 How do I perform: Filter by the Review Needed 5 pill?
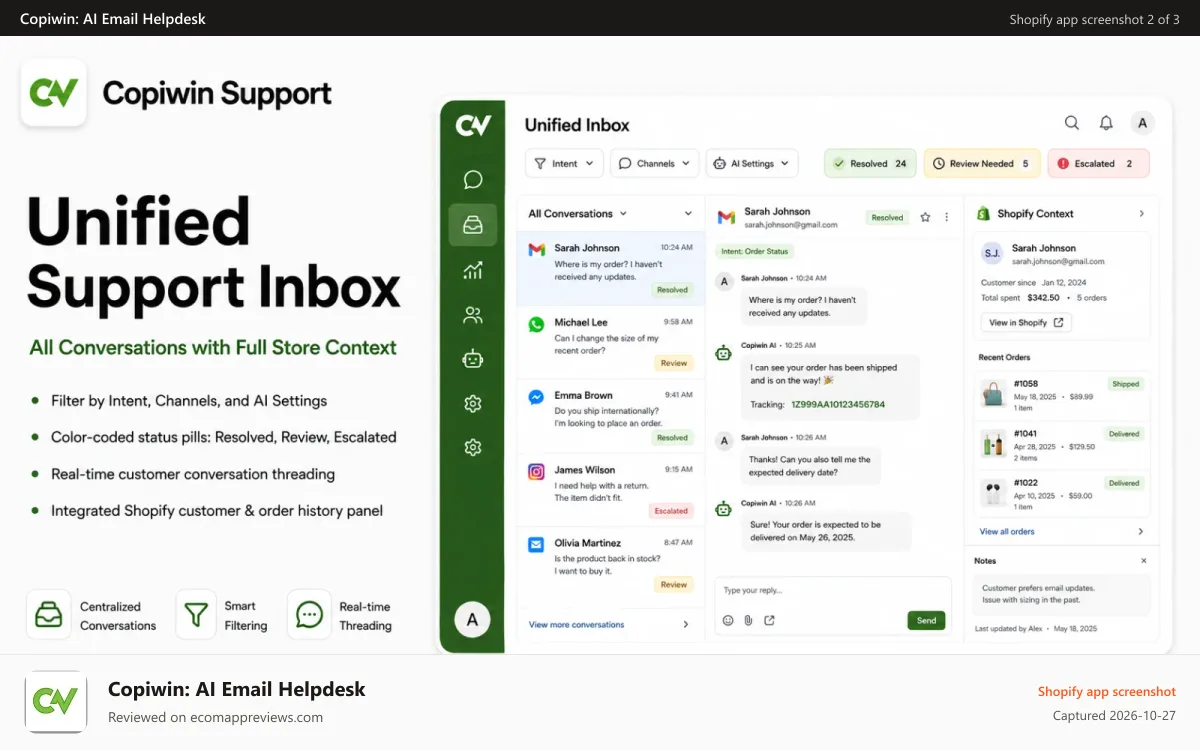point(982,163)
